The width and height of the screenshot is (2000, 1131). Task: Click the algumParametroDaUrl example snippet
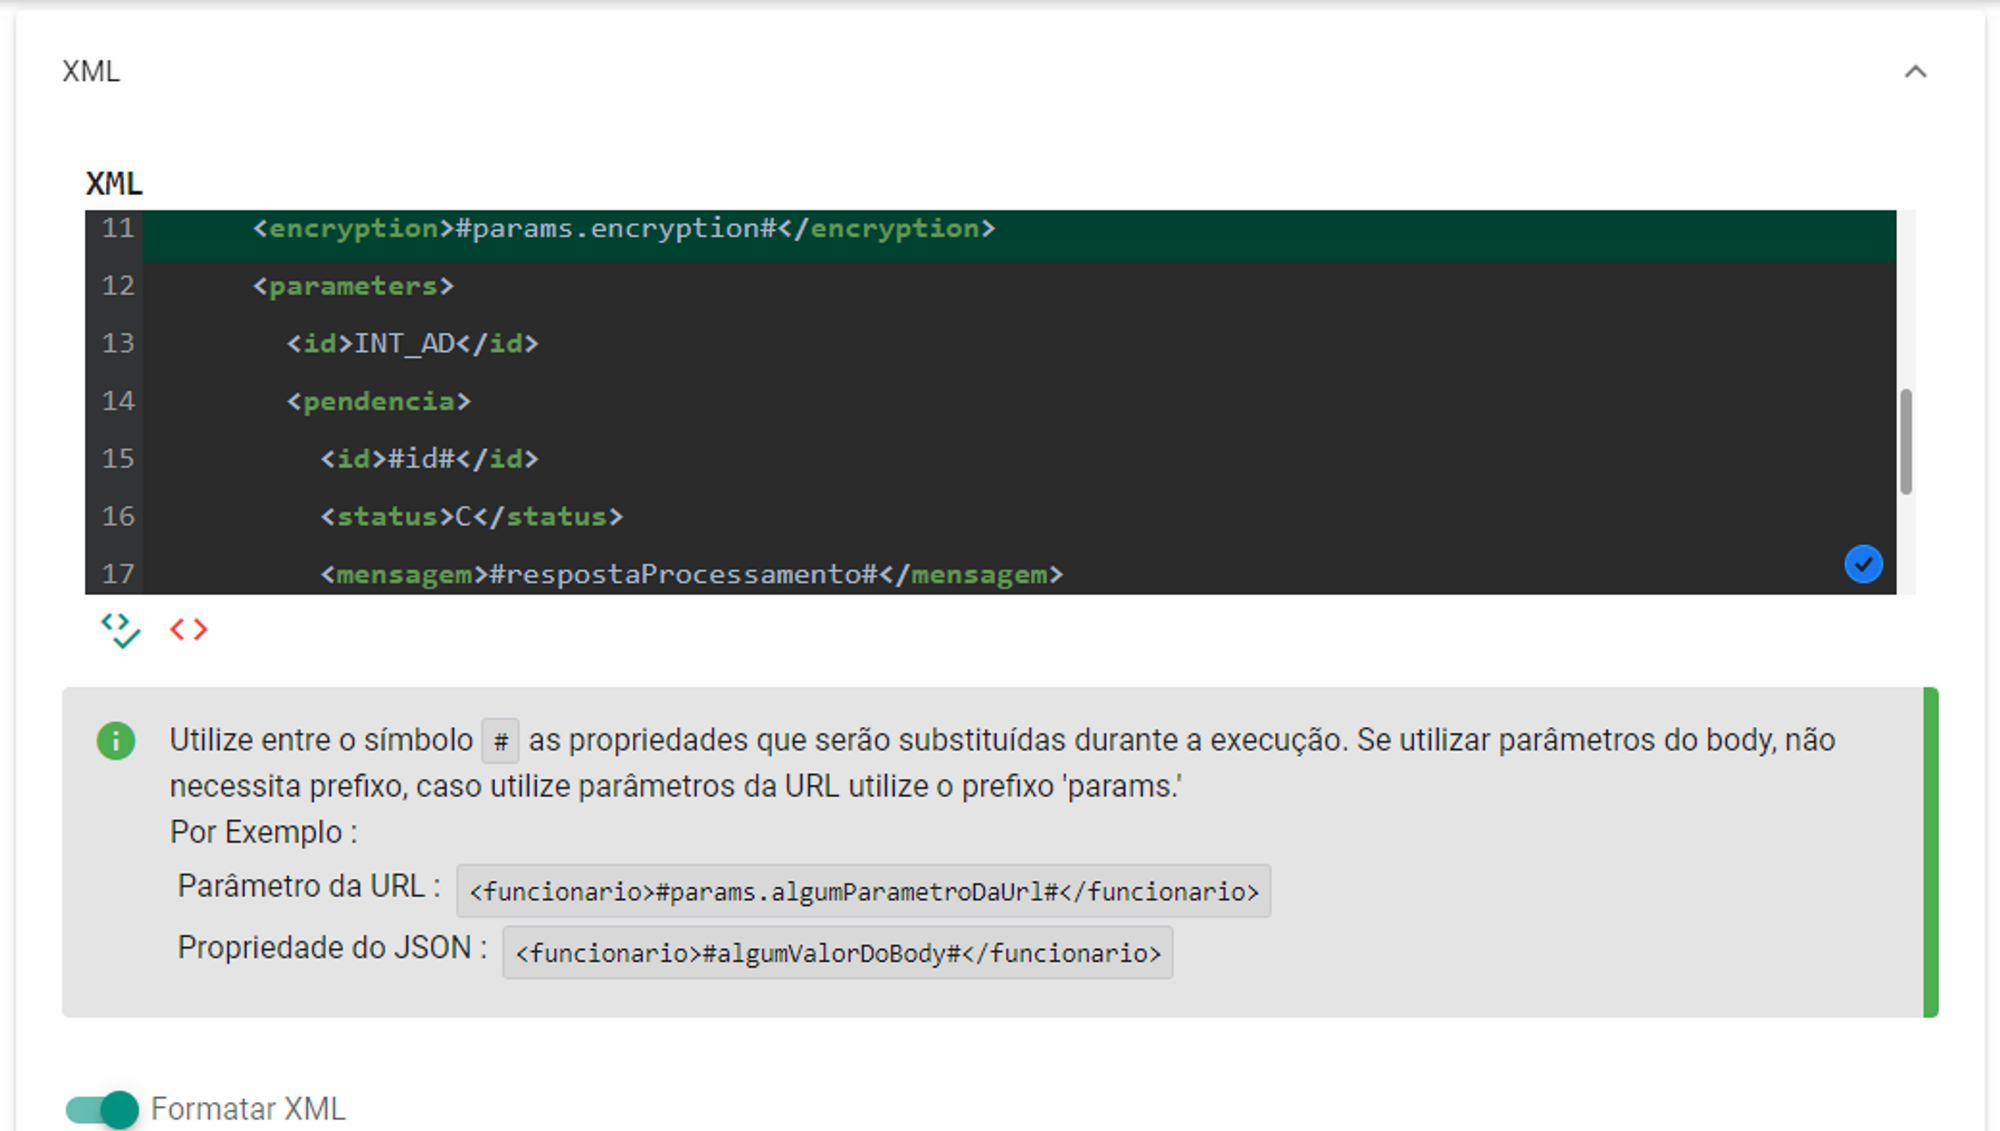click(863, 891)
